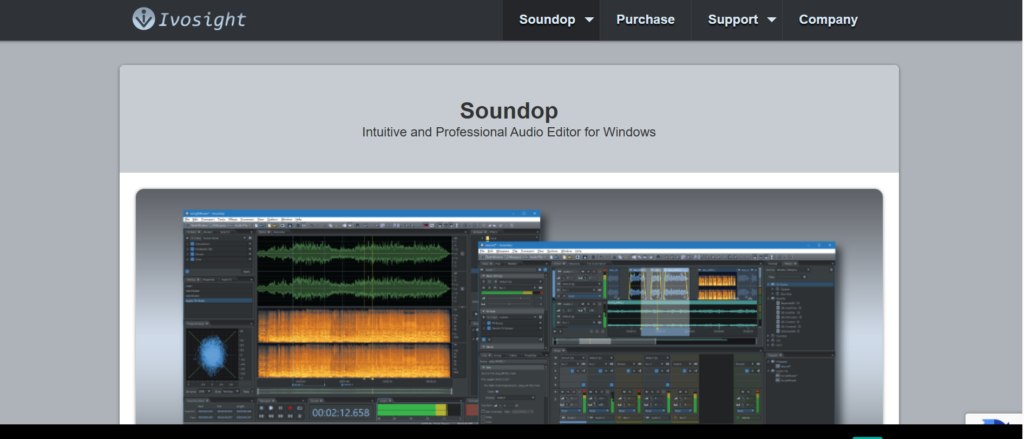Click the 00:02:12.658 time display in screenshot
Screen dimensions: 1024x439
340,412
